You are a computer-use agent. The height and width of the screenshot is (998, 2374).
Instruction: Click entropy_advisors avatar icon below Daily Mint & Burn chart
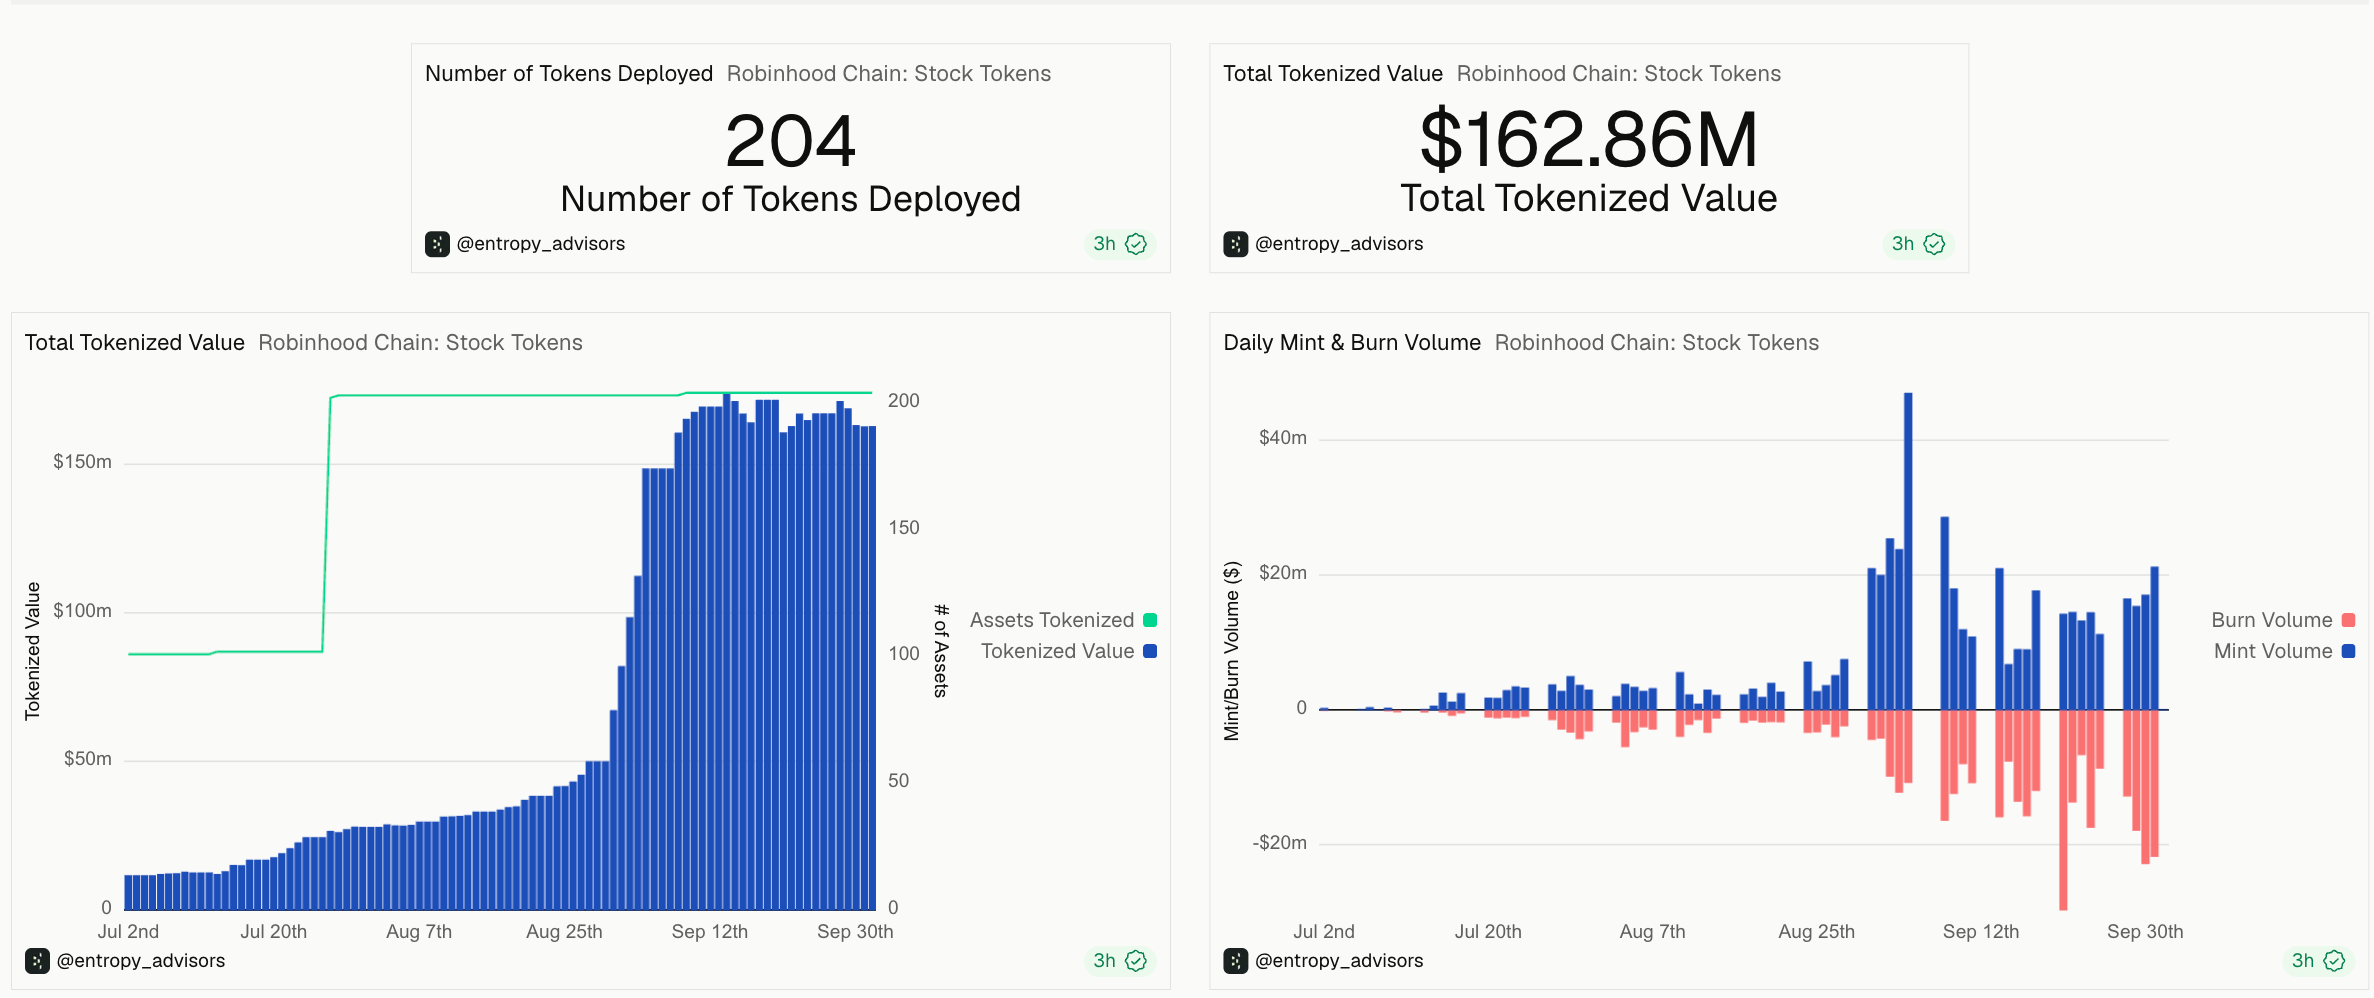click(x=1235, y=961)
